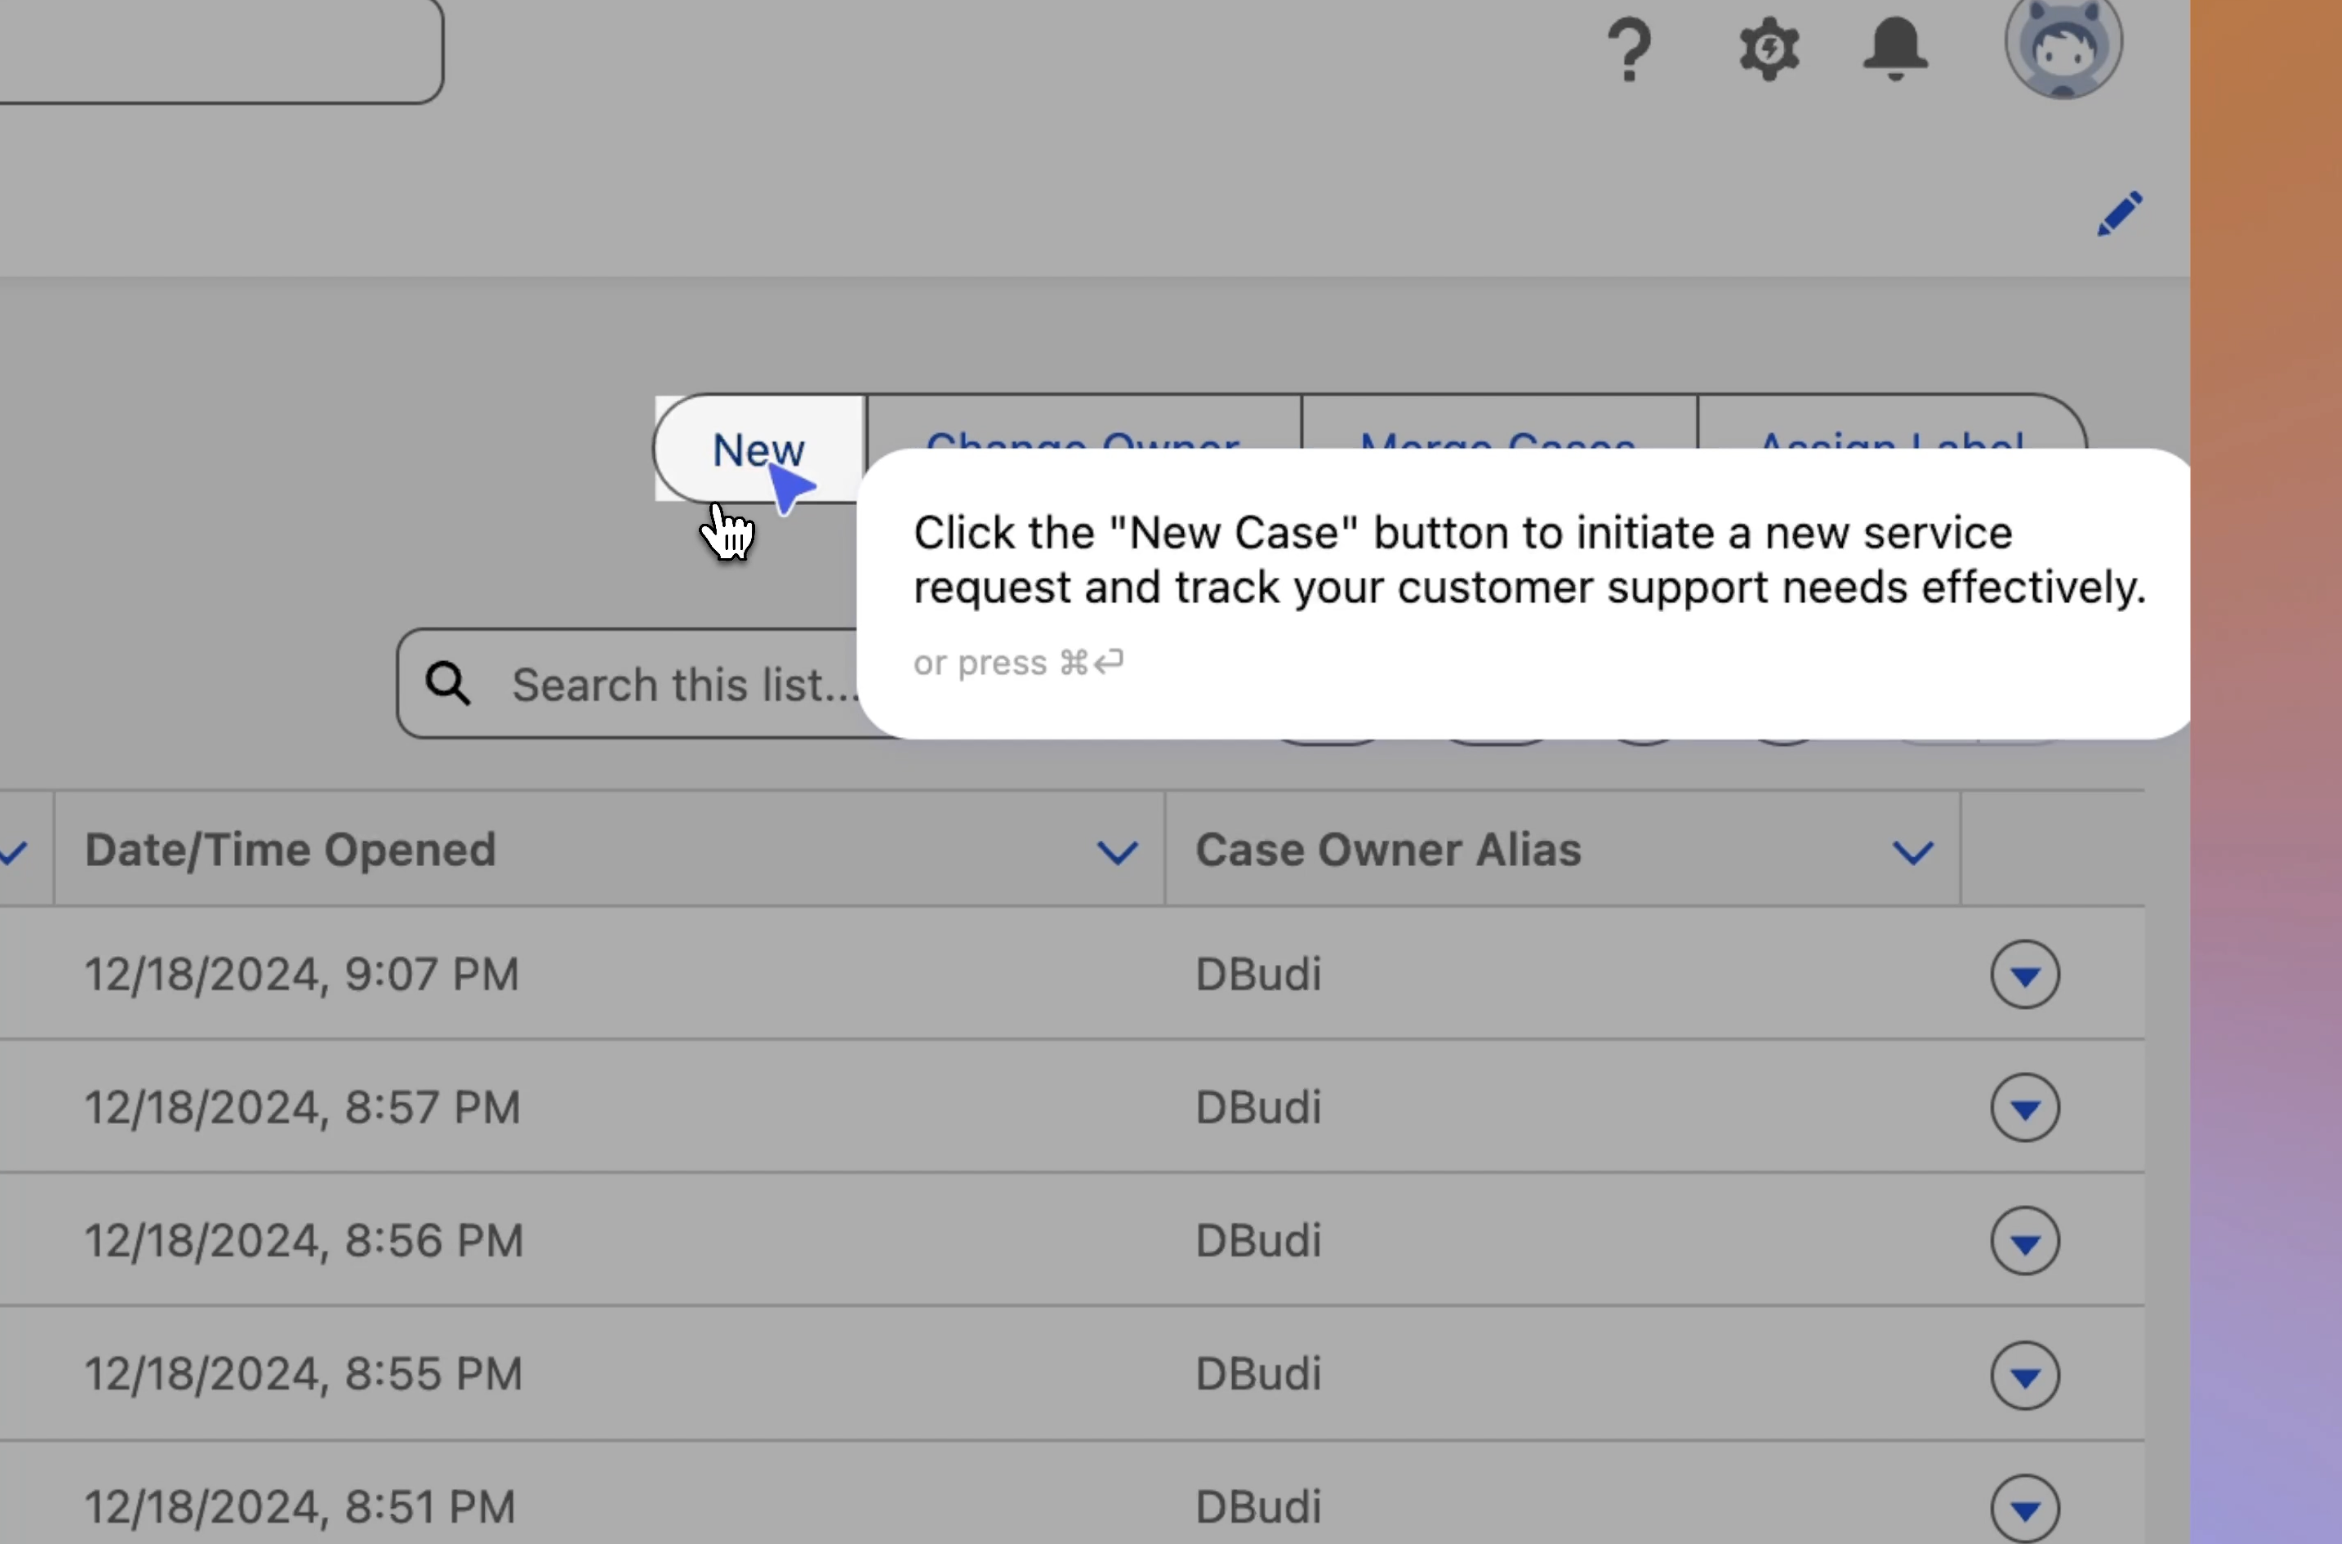Image resolution: width=2342 pixels, height=1544 pixels.
Task: Expand the Case Owner Alias column menu
Action: (1912, 852)
